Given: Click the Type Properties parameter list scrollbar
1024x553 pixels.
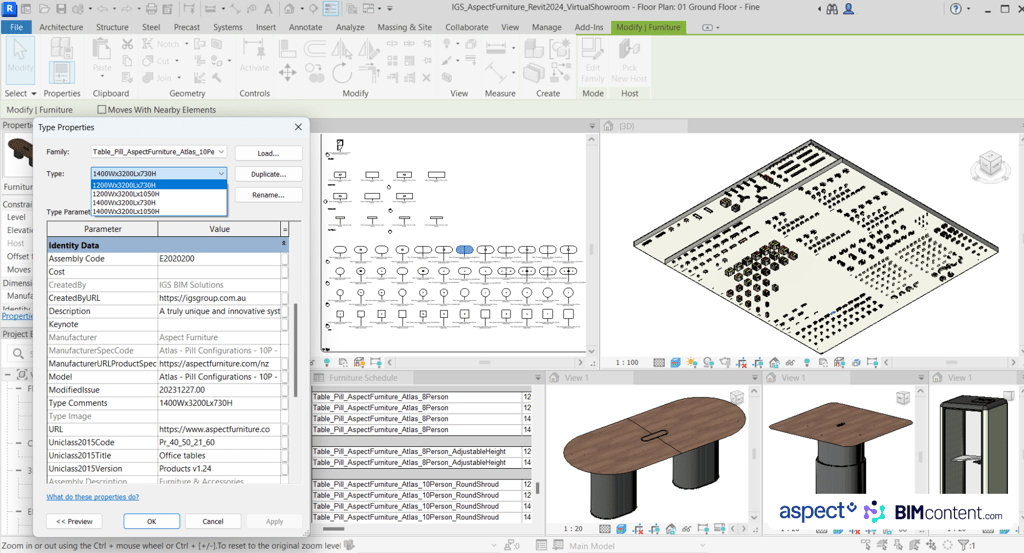Looking at the screenshot, I should tap(296, 349).
